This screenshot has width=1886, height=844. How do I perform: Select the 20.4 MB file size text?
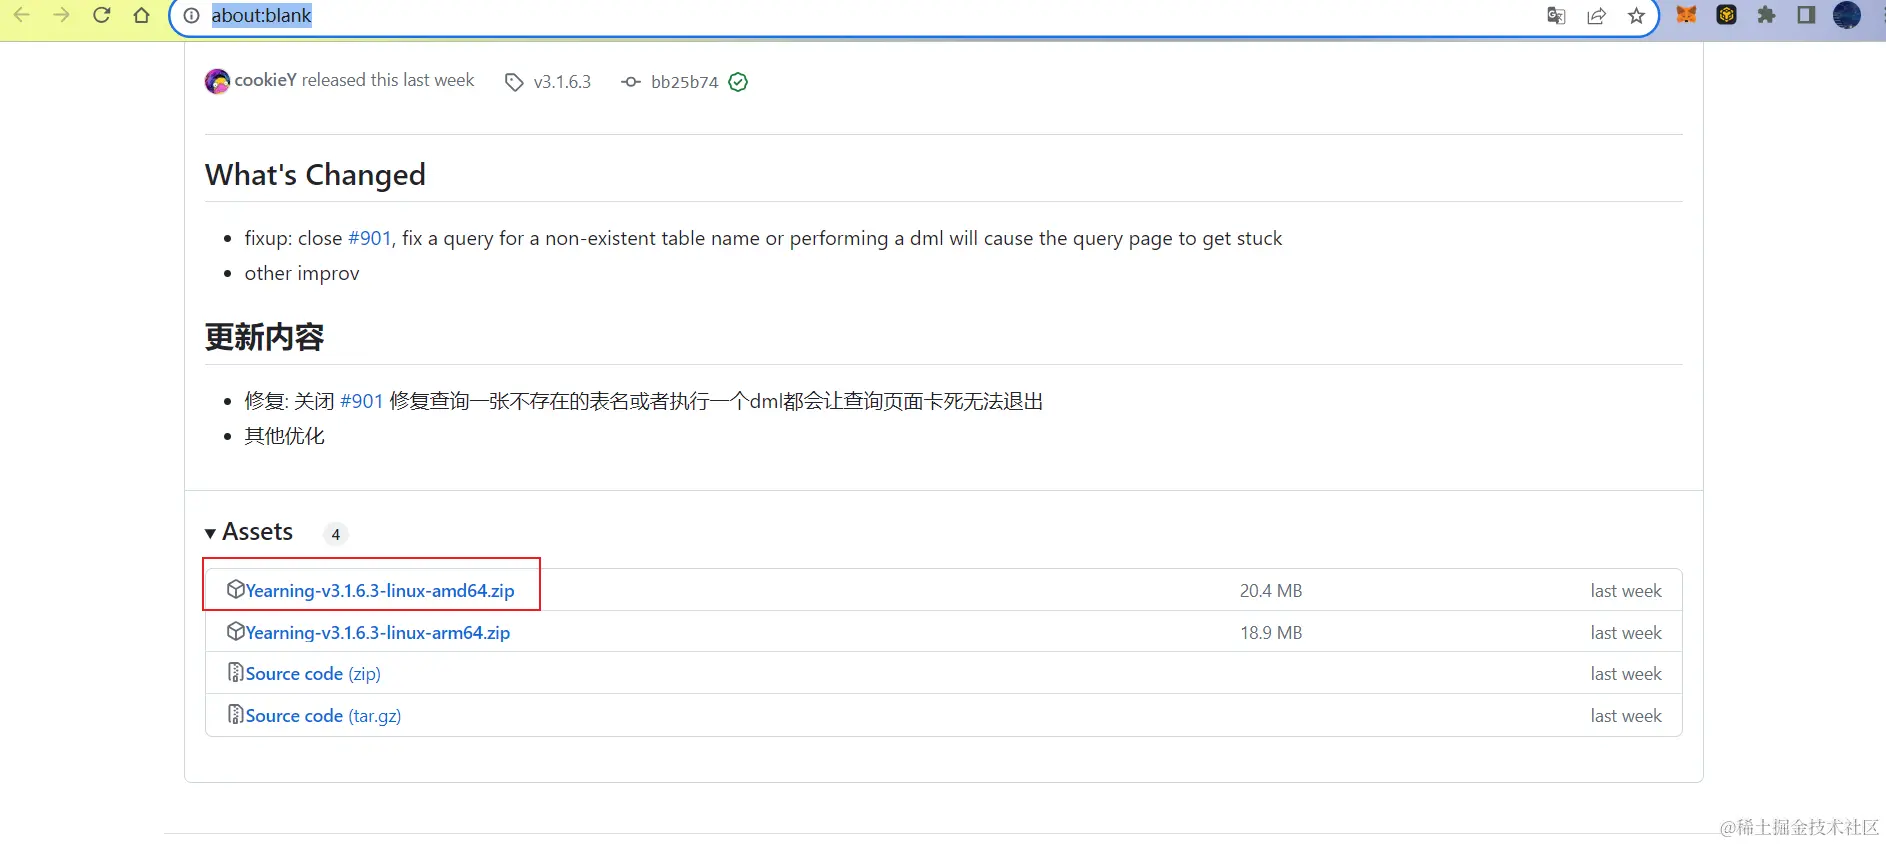[1271, 591]
